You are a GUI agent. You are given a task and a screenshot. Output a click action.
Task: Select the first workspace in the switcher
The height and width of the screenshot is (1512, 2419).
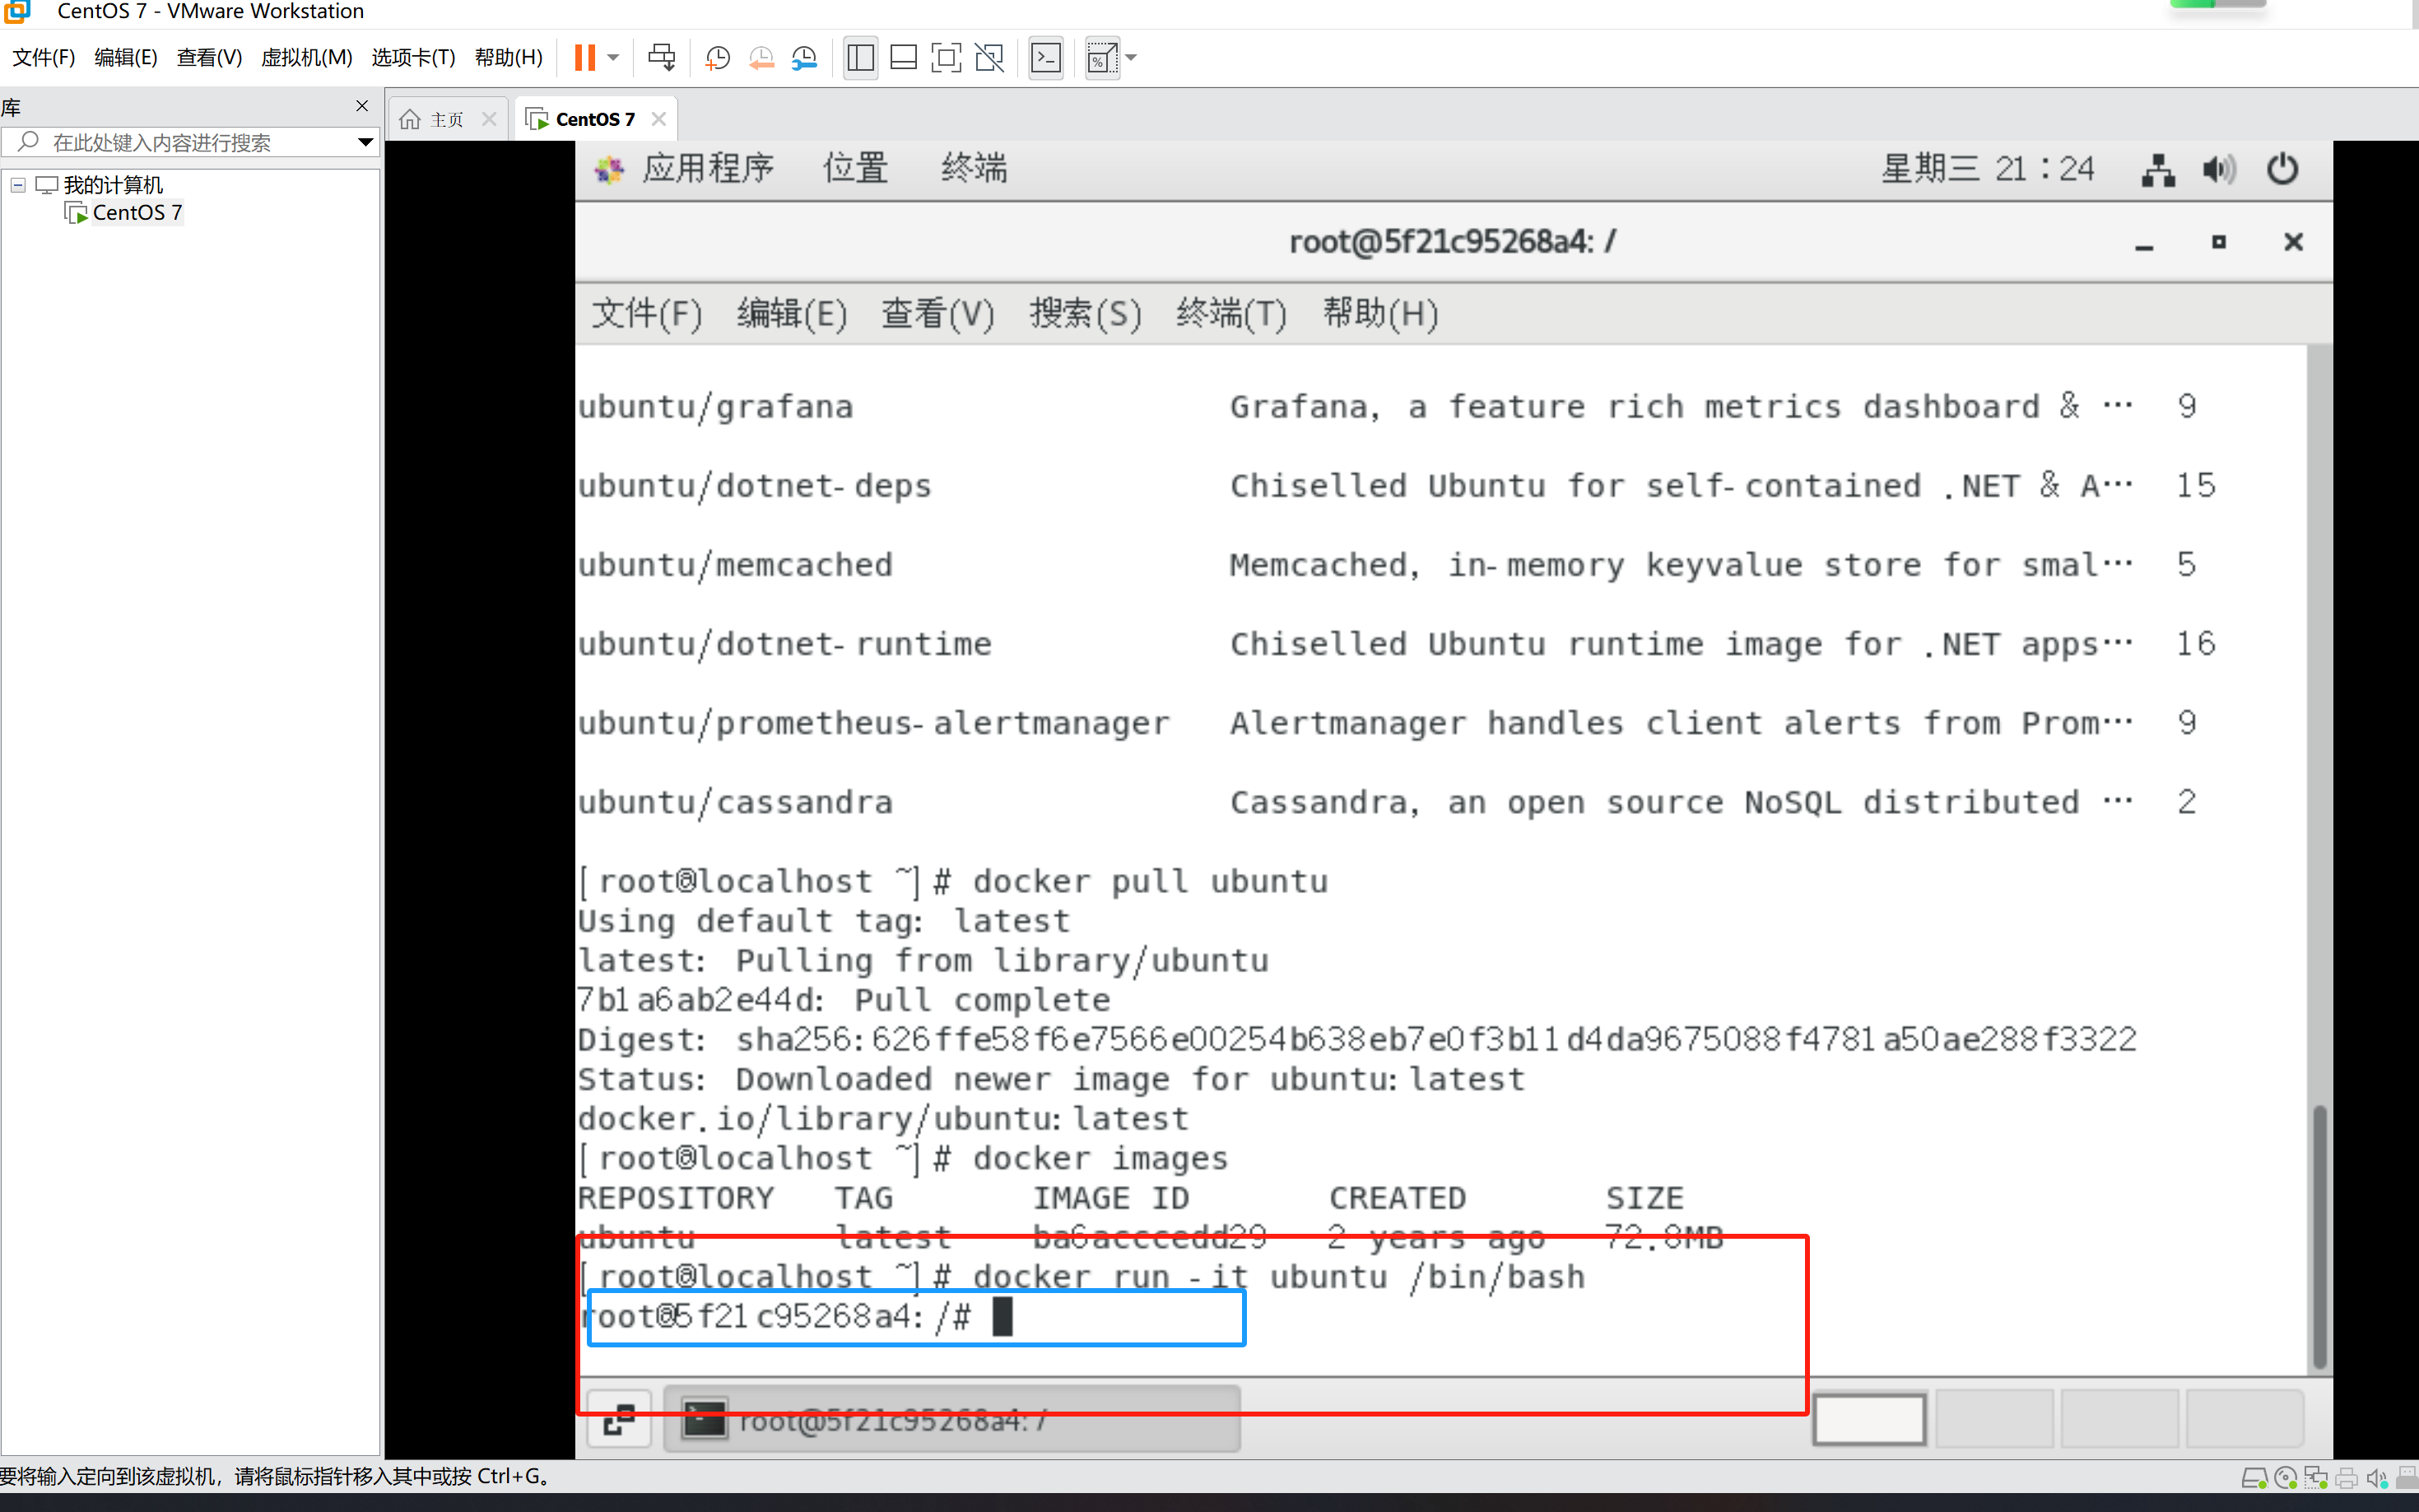(x=1869, y=1418)
